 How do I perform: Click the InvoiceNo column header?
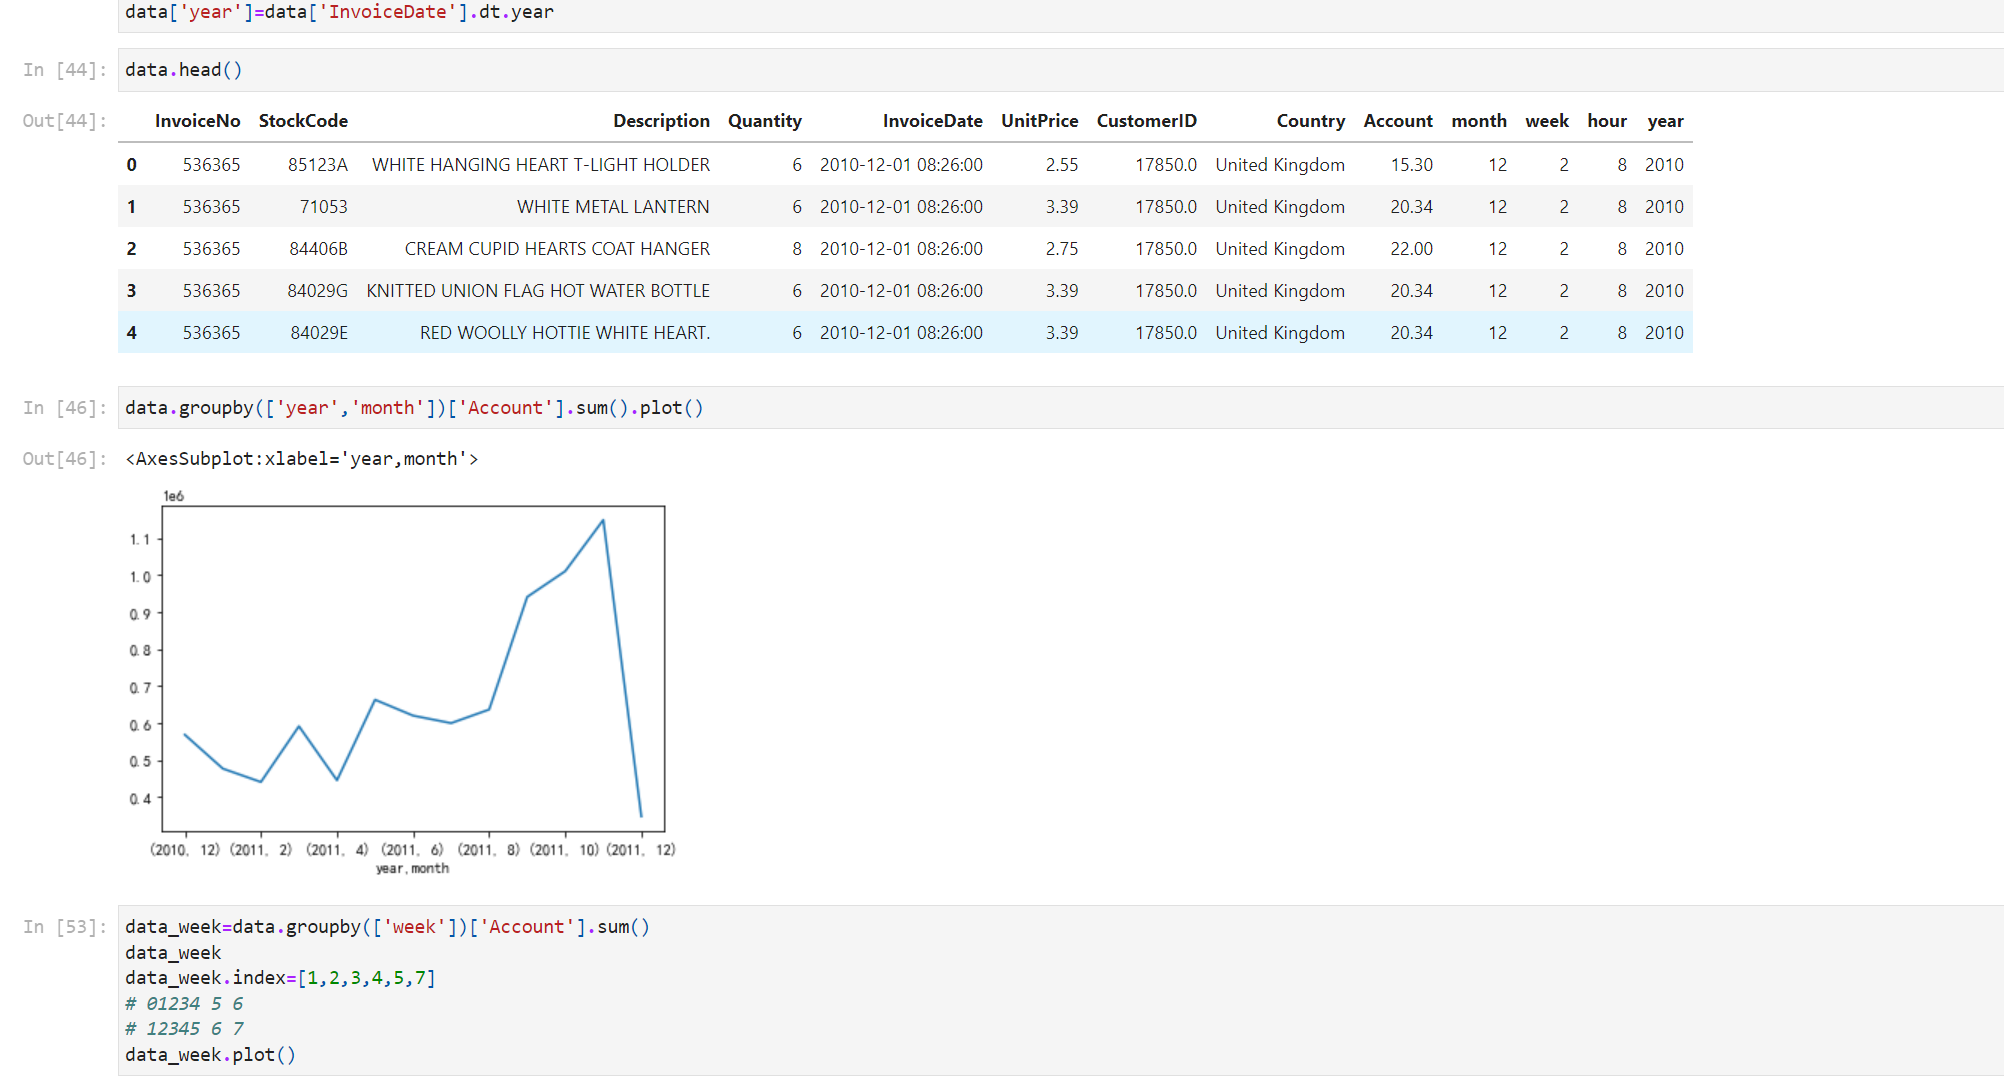[x=197, y=121]
